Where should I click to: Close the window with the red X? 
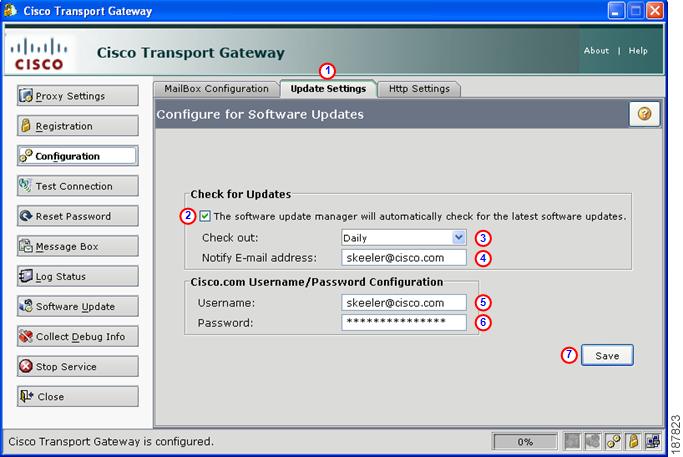coord(655,10)
